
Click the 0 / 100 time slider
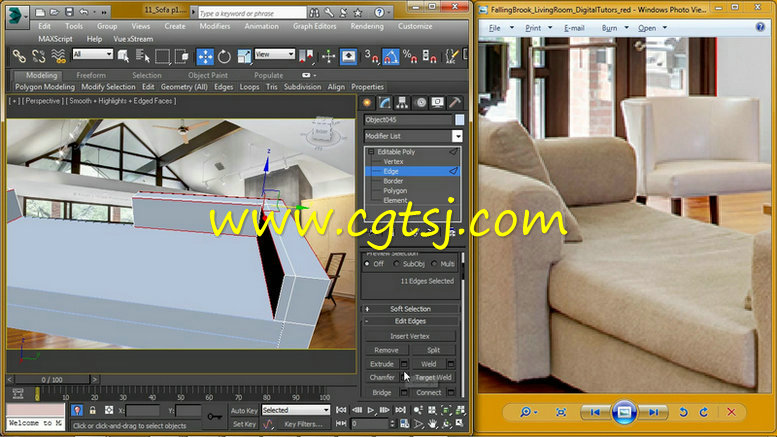[52, 380]
